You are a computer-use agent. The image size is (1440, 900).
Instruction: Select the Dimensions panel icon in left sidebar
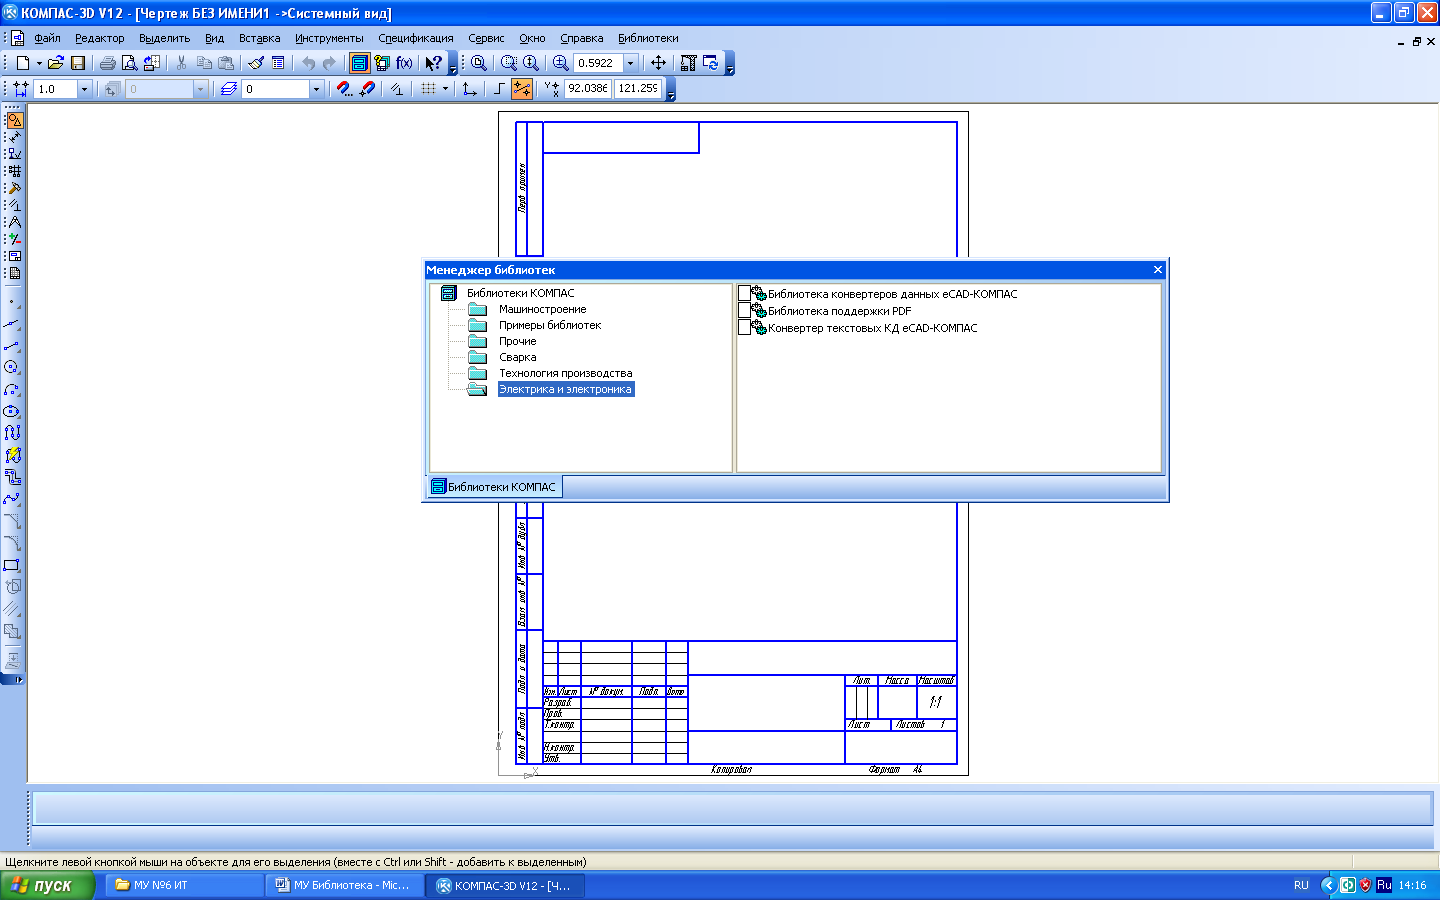pyautogui.click(x=14, y=137)
